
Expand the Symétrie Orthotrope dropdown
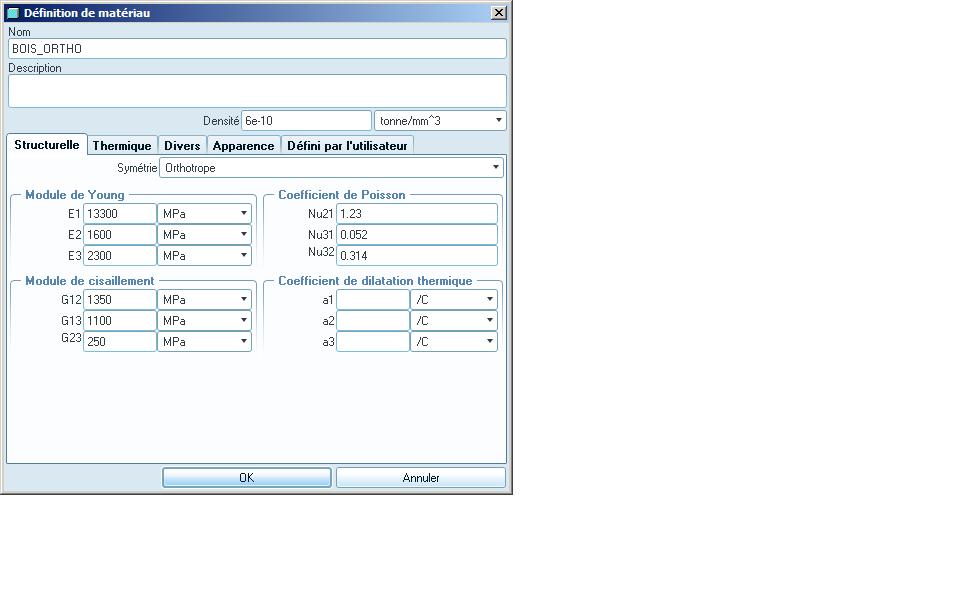[x=331, y=168]
